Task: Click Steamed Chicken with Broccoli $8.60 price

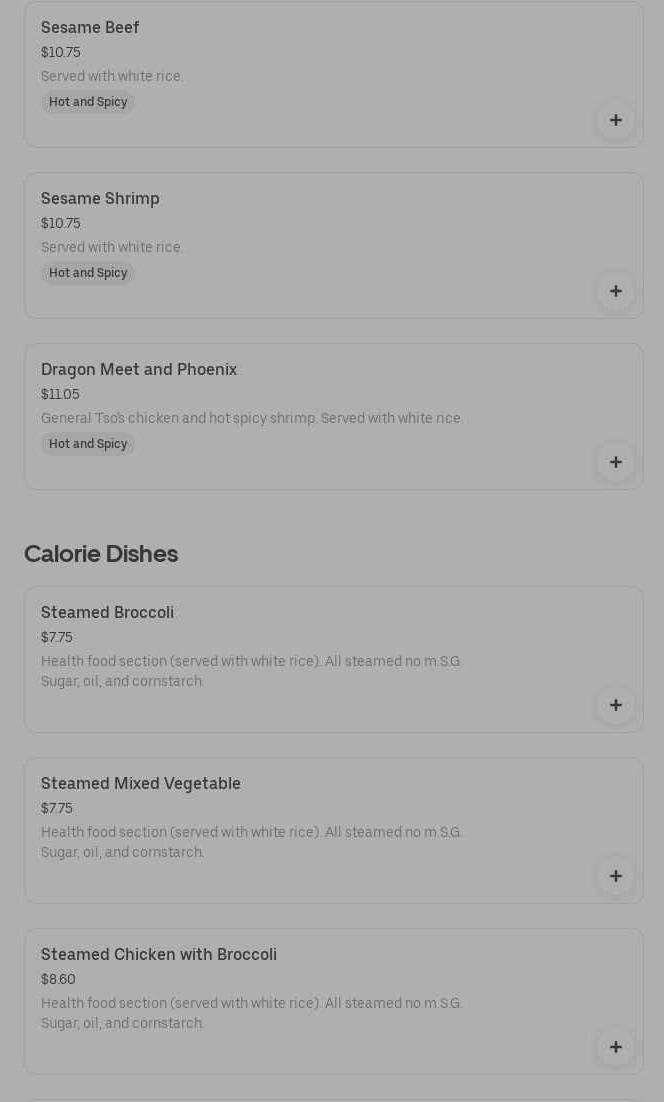Action: click(x=58, y=980)
